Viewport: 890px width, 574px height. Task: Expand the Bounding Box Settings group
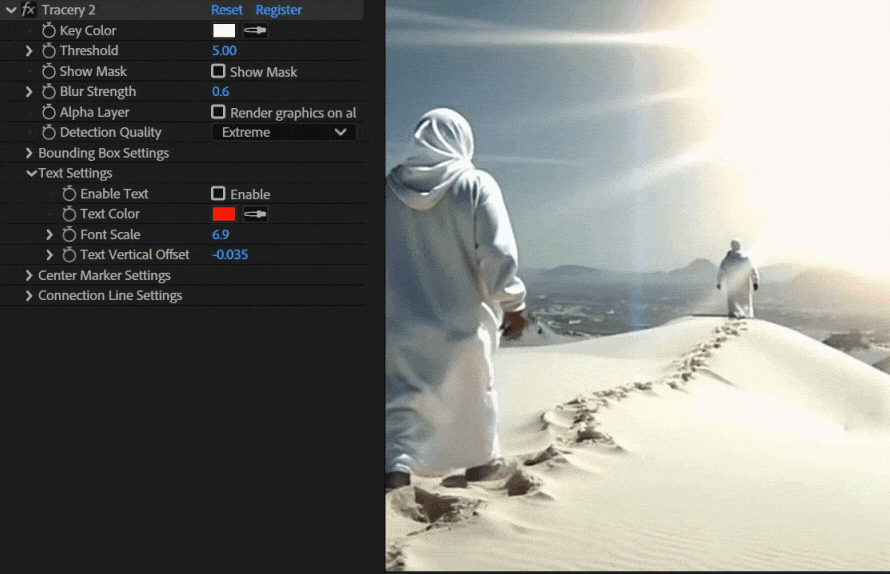click(29, 153)
